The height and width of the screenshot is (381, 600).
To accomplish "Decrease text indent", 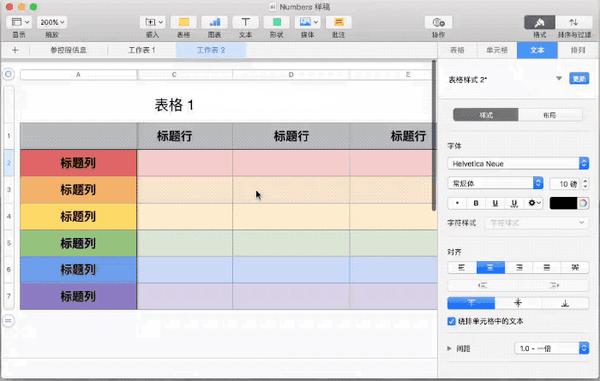I will click(483, 285).
